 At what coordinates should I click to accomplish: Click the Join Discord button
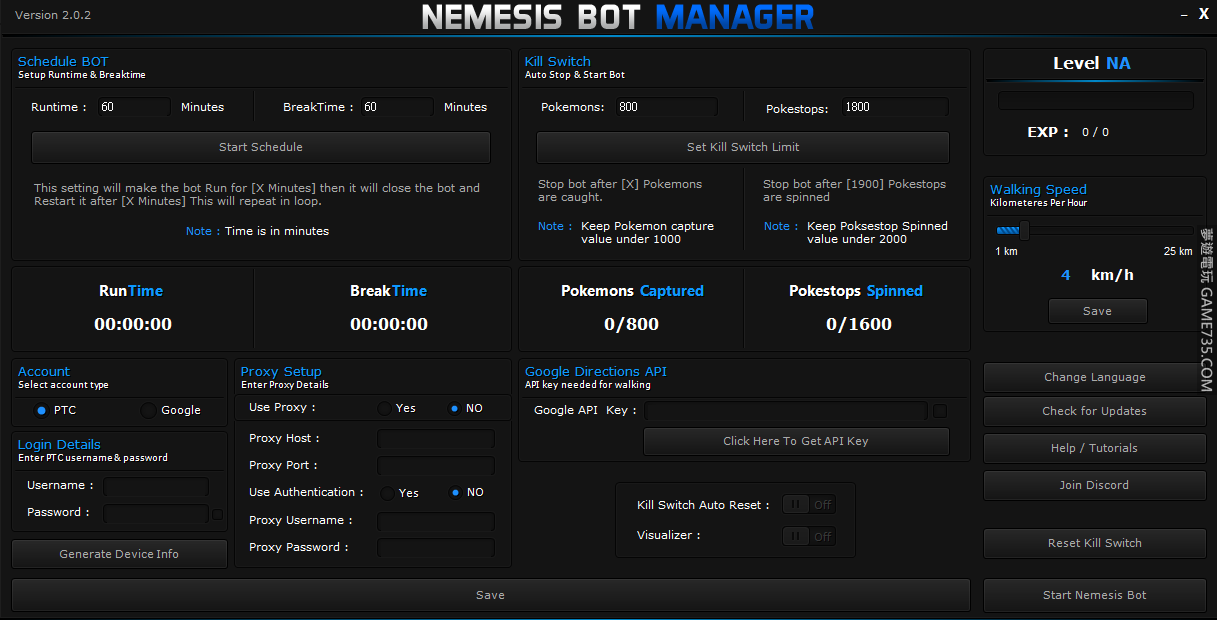(x=1094, y=485)
